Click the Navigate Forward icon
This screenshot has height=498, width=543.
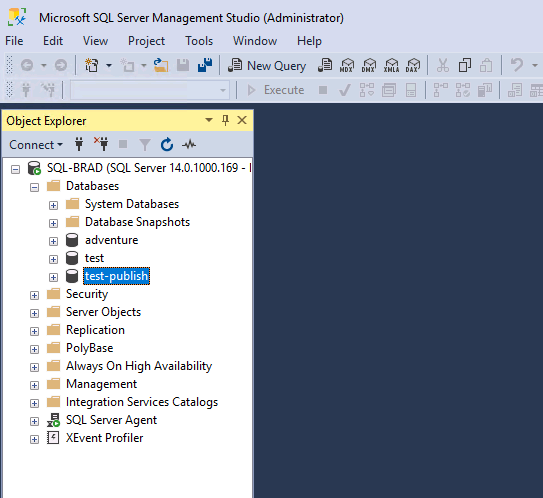pyautogui.click(x=61, y=65)
